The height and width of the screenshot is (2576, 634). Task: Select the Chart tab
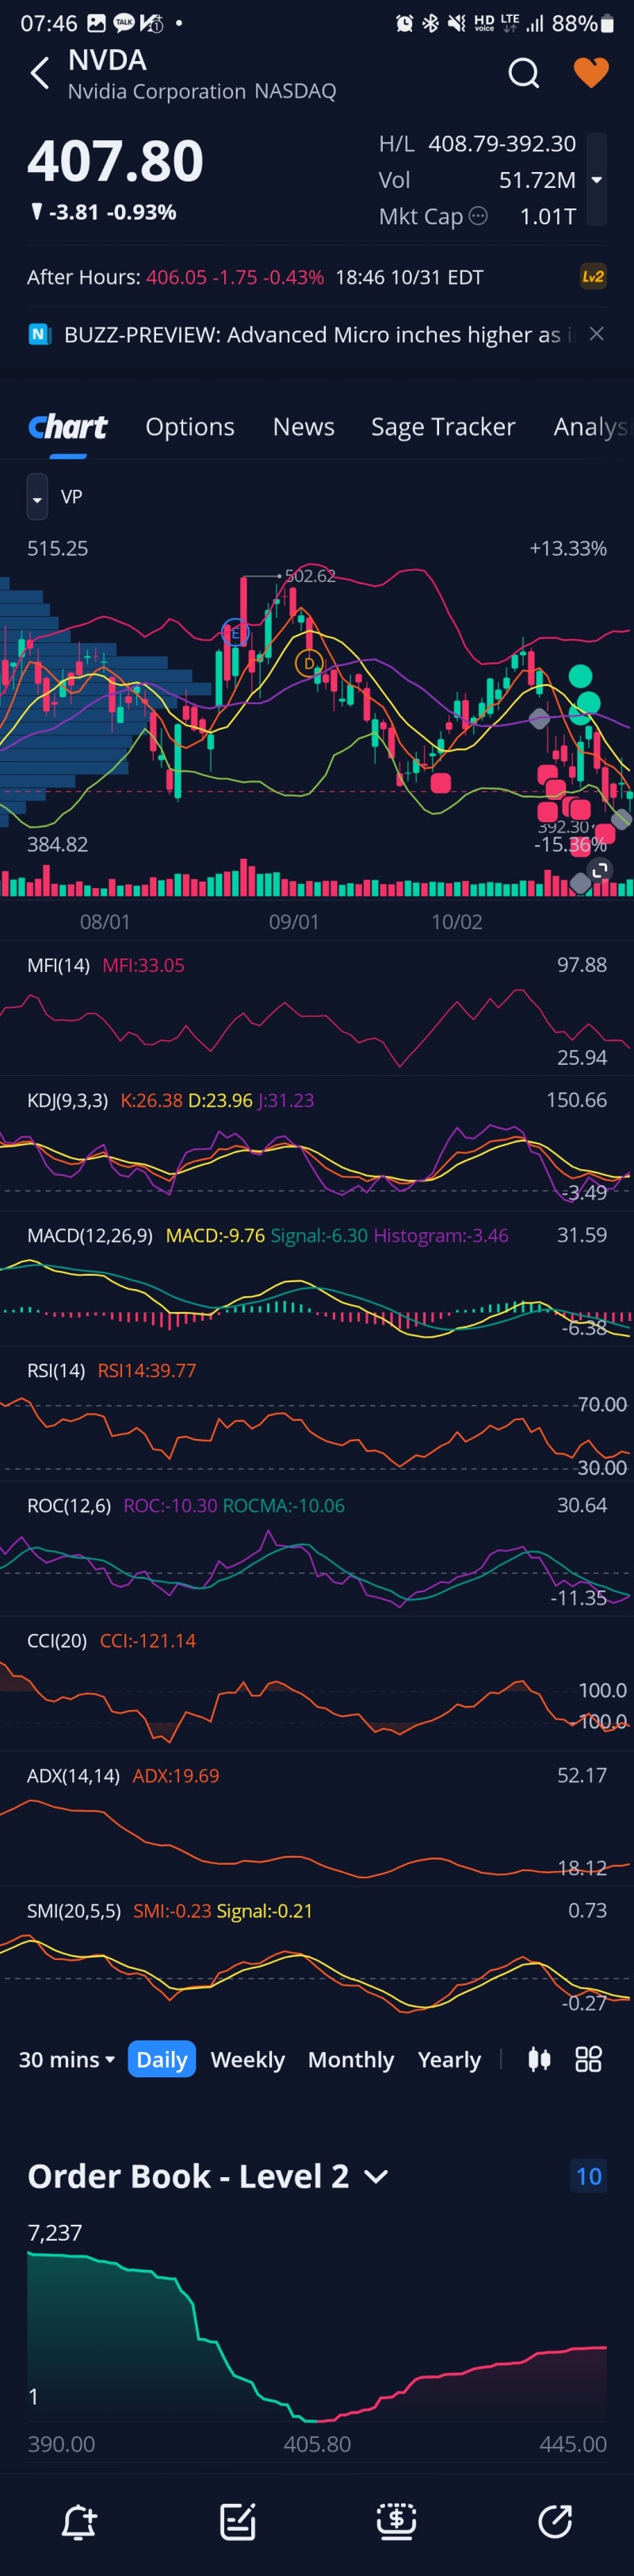[x=68, y=427]
